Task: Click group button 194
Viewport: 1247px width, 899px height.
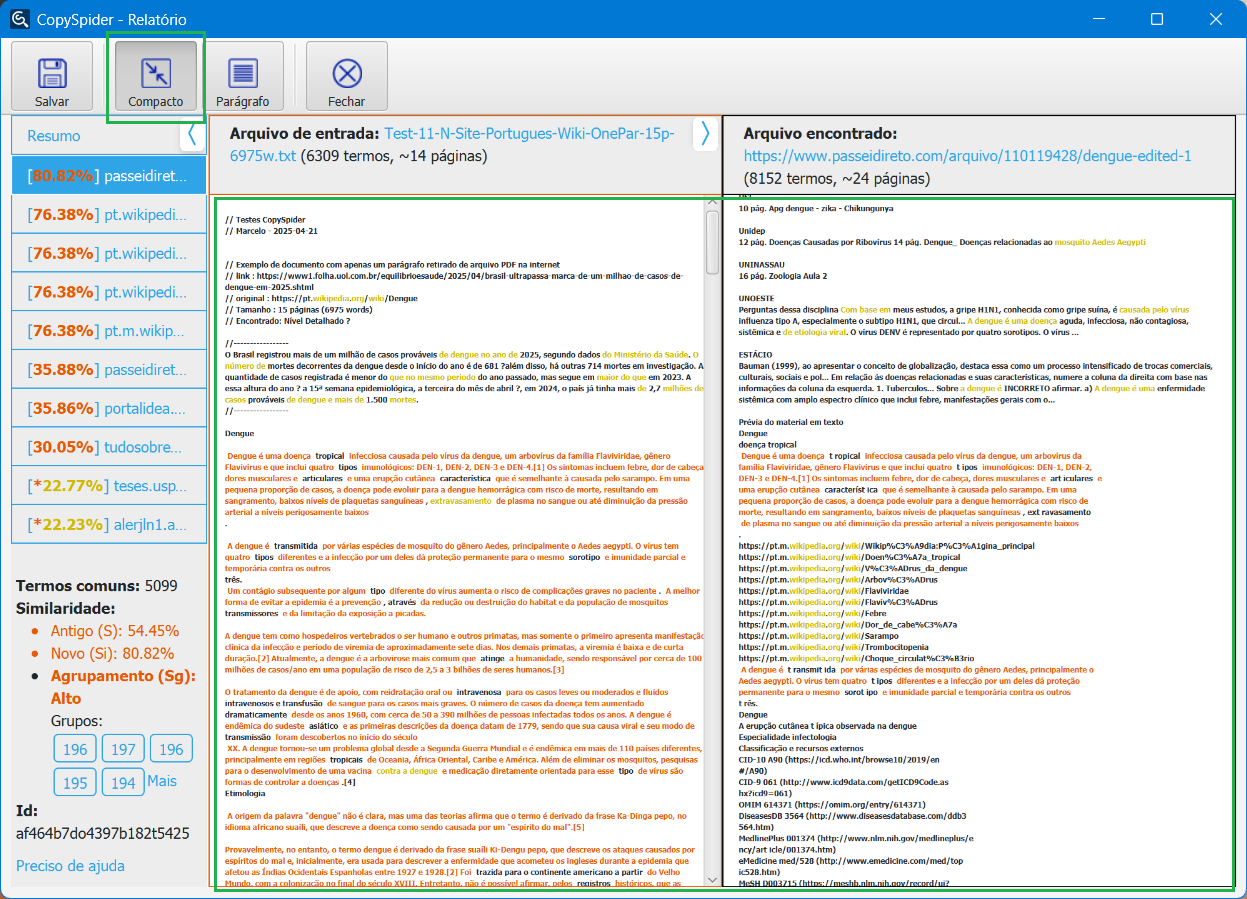Action: (123, 783)
